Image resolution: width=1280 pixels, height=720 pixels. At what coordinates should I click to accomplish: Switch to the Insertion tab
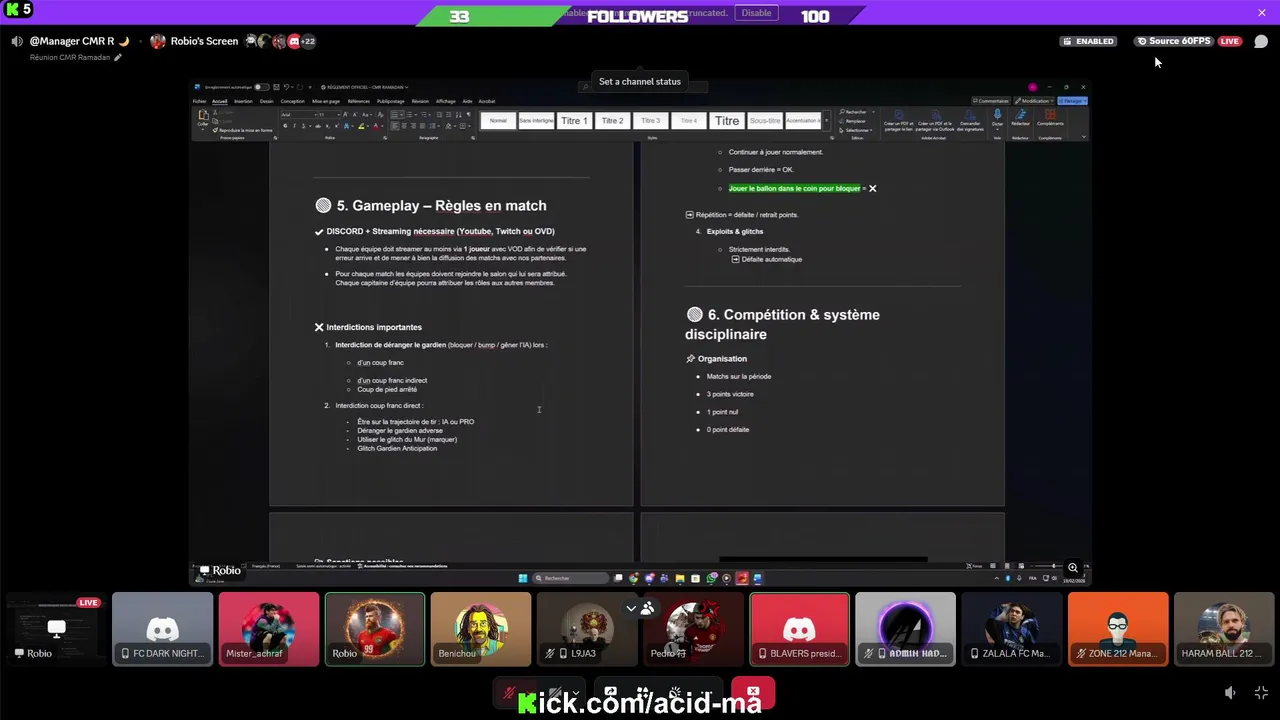[243, 101]
